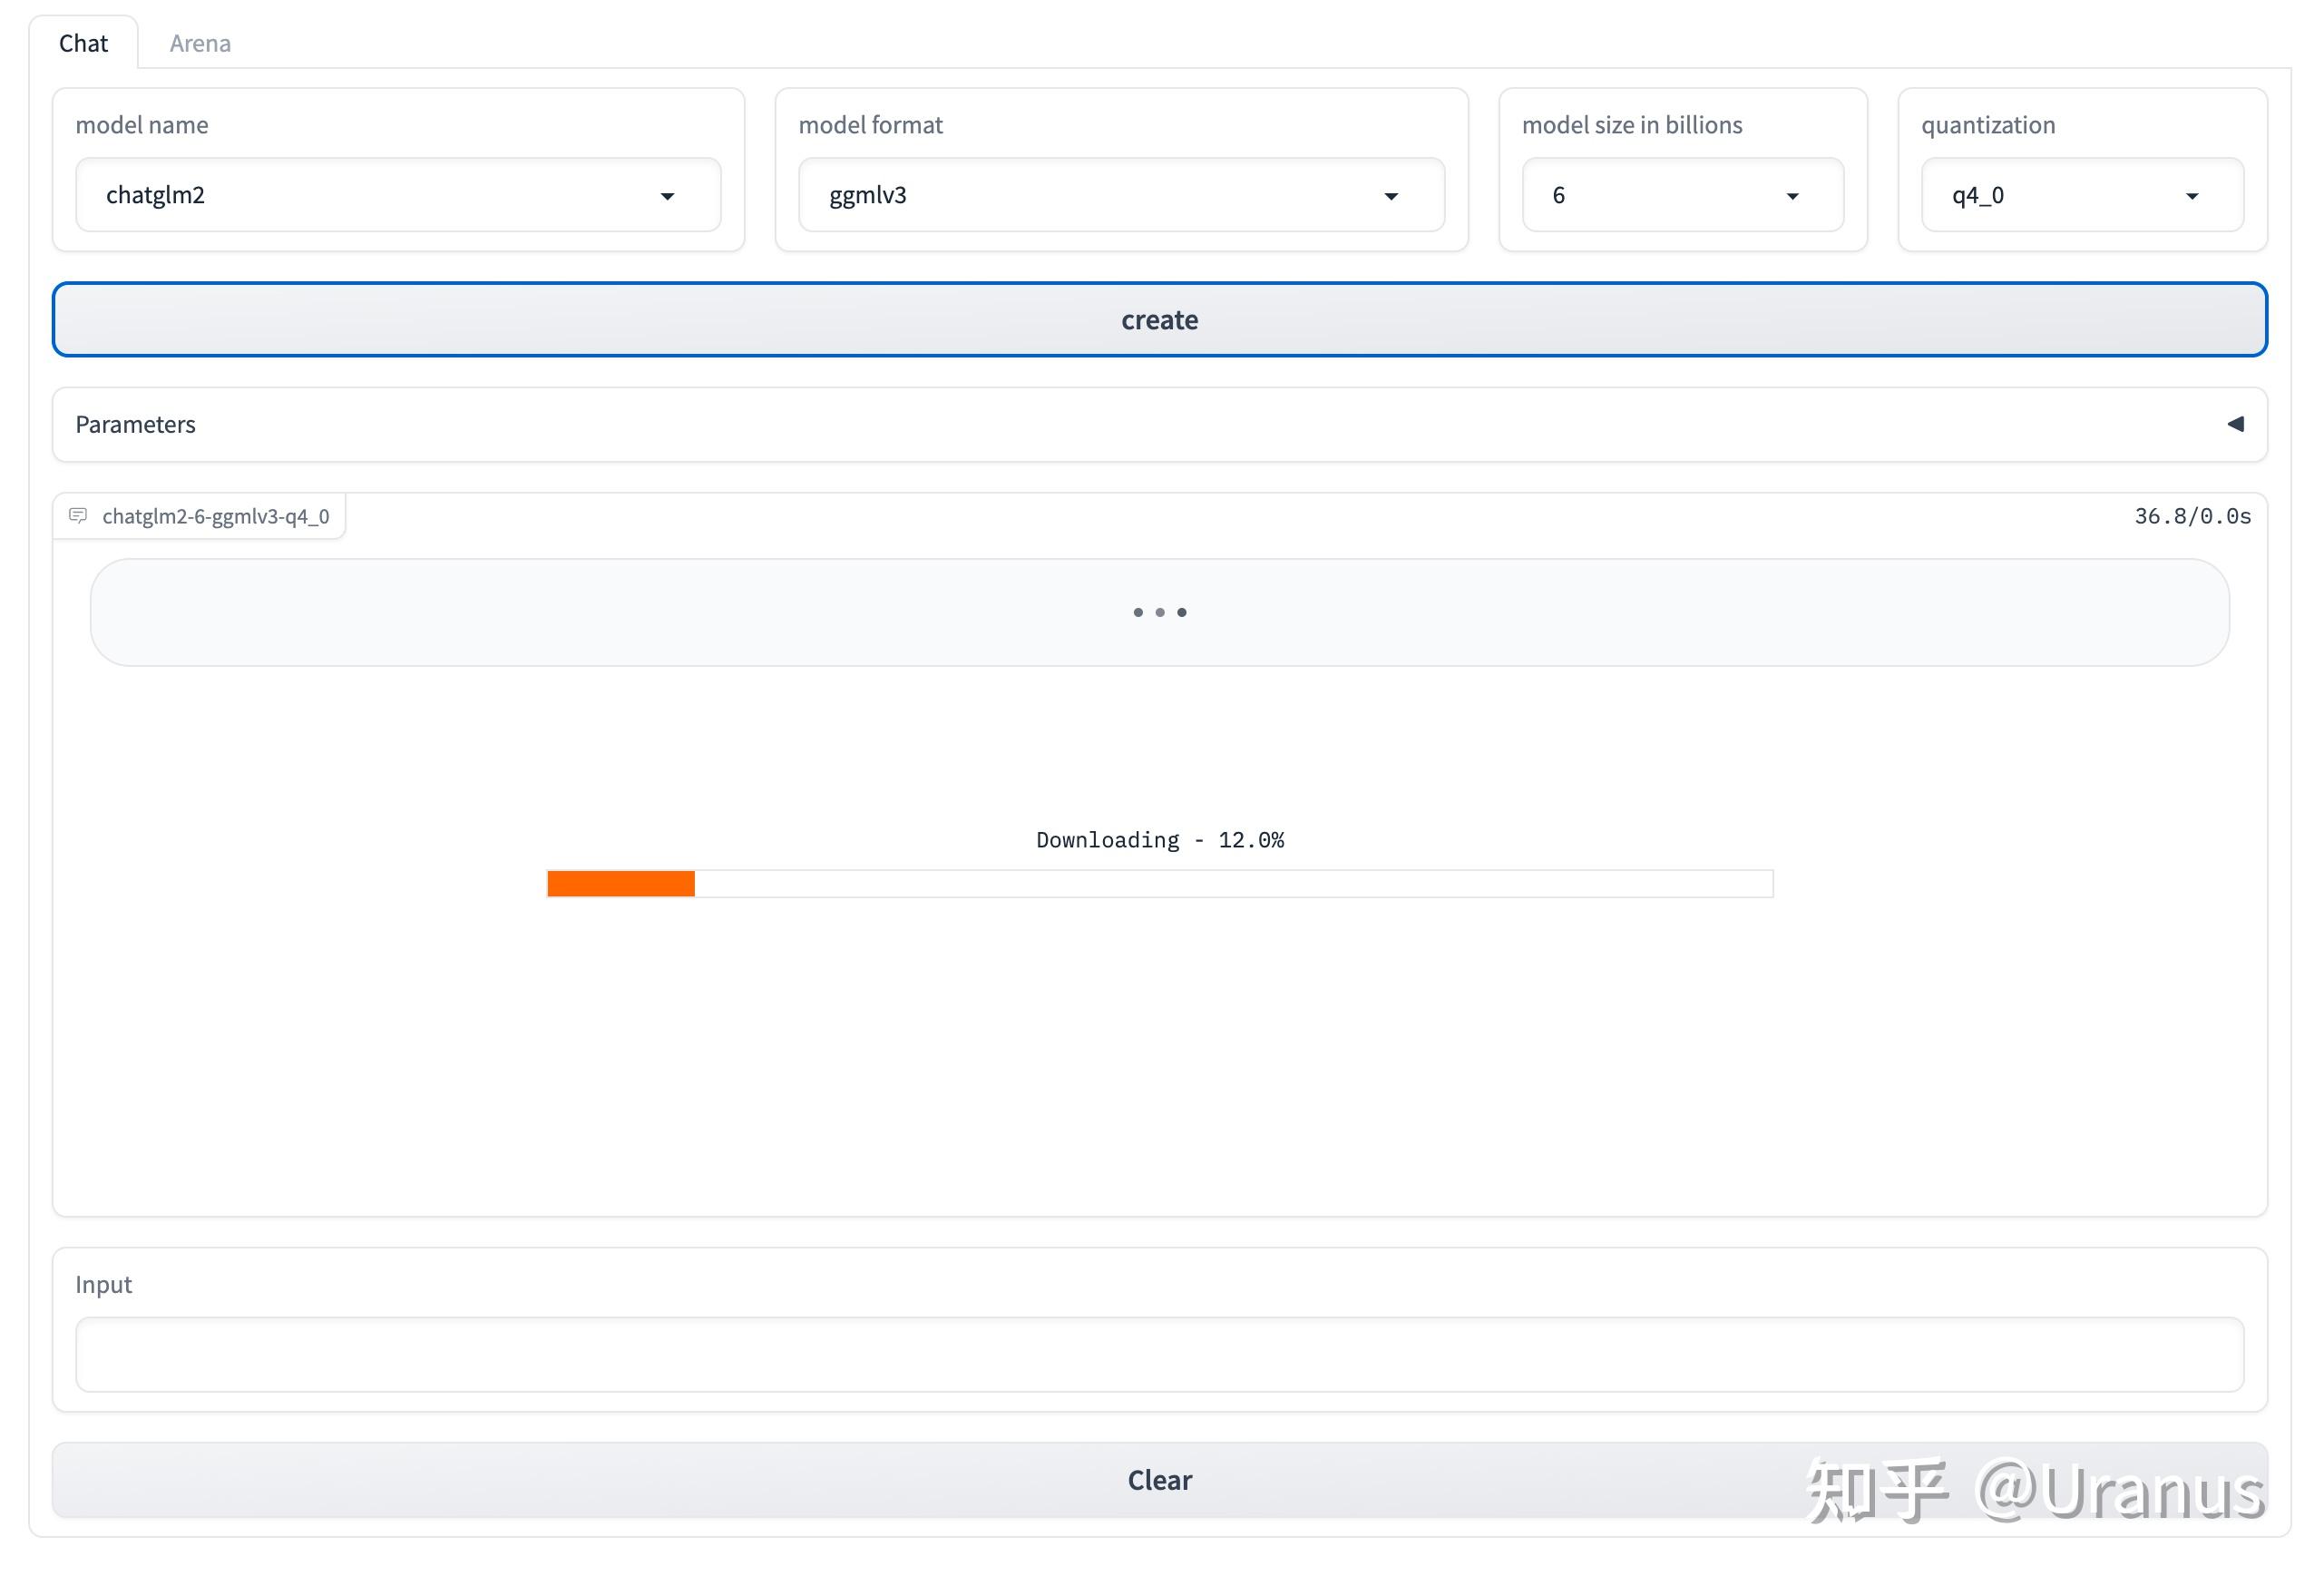Click the caret arrow in quantization dropdown

(2192, 197)
